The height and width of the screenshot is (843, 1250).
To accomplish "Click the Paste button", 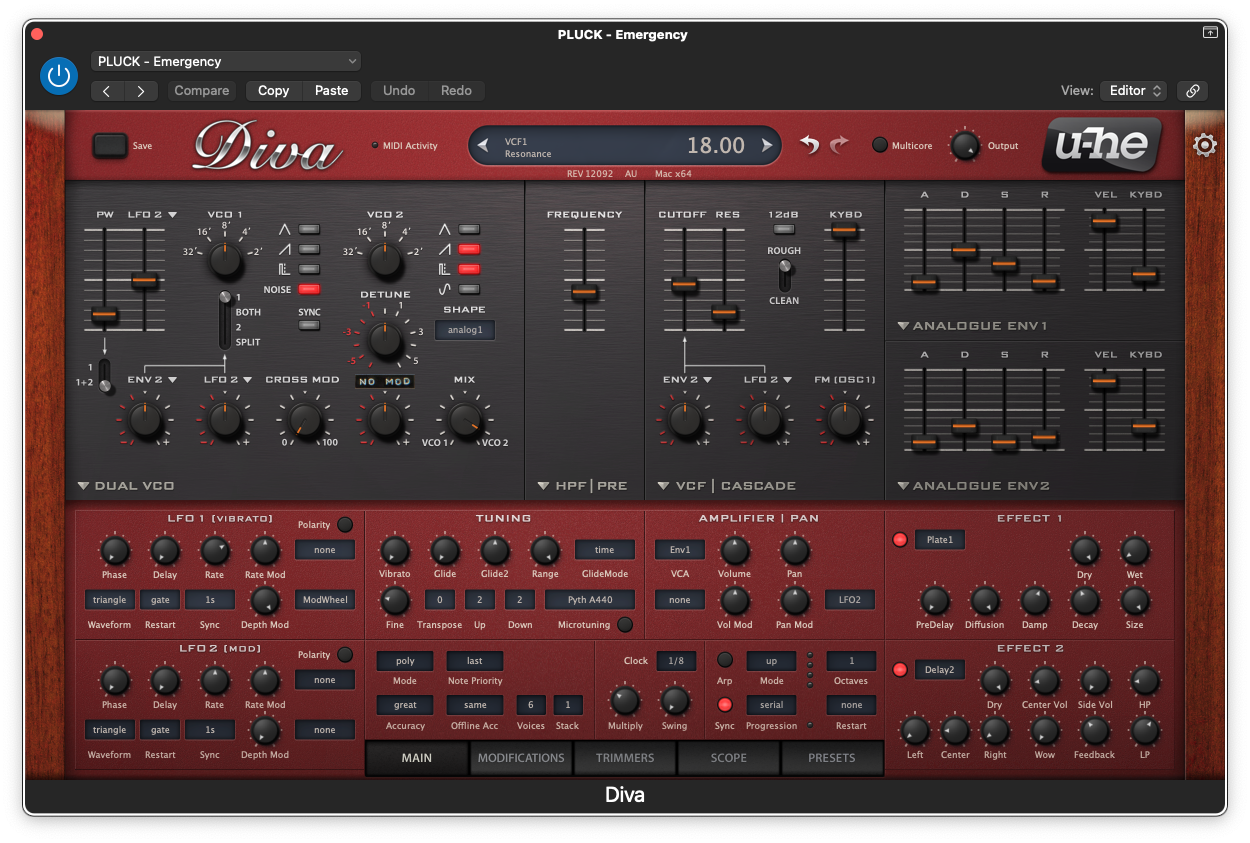I will (x=332, y=91).
